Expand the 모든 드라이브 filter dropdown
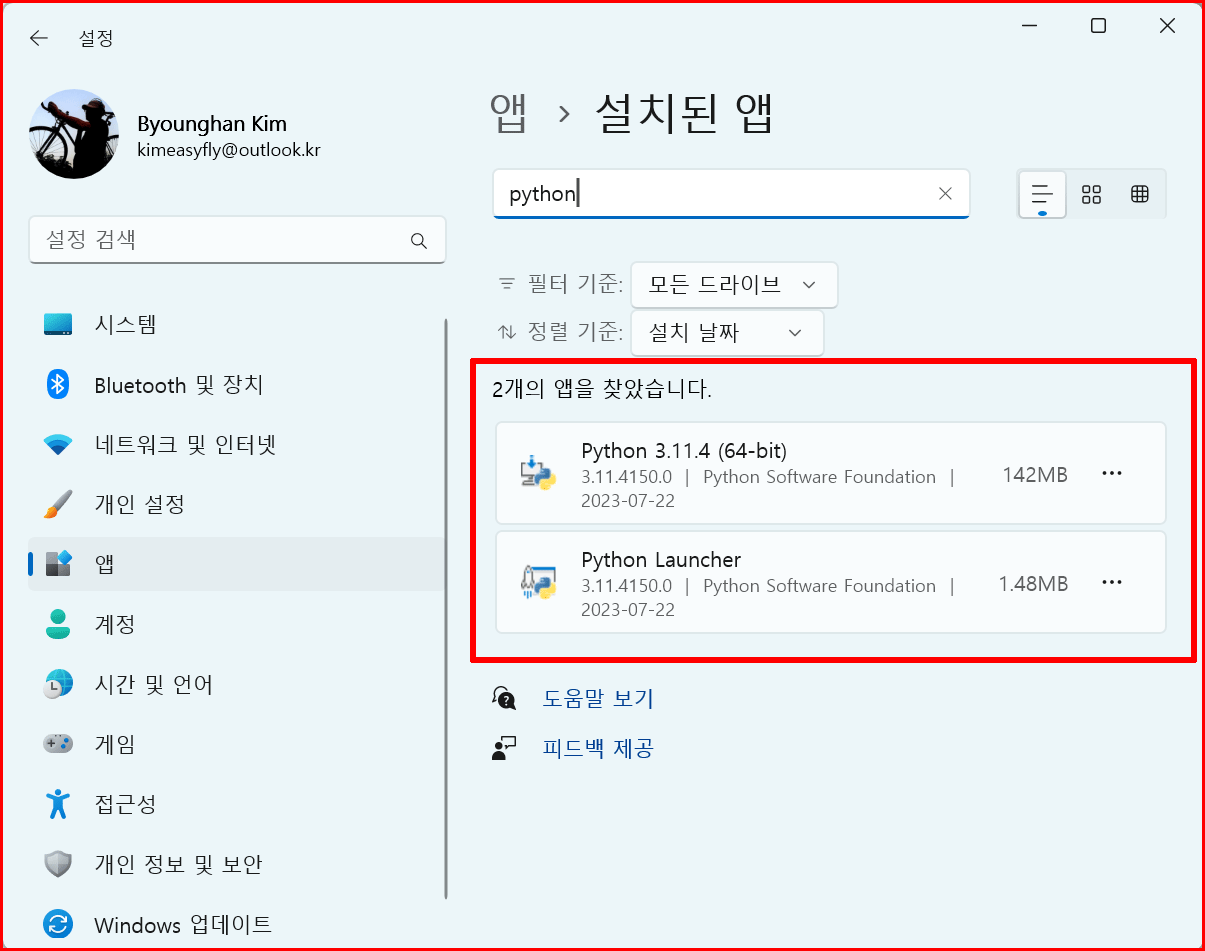This screenshot has height=951, width=1205. [734, 285]
